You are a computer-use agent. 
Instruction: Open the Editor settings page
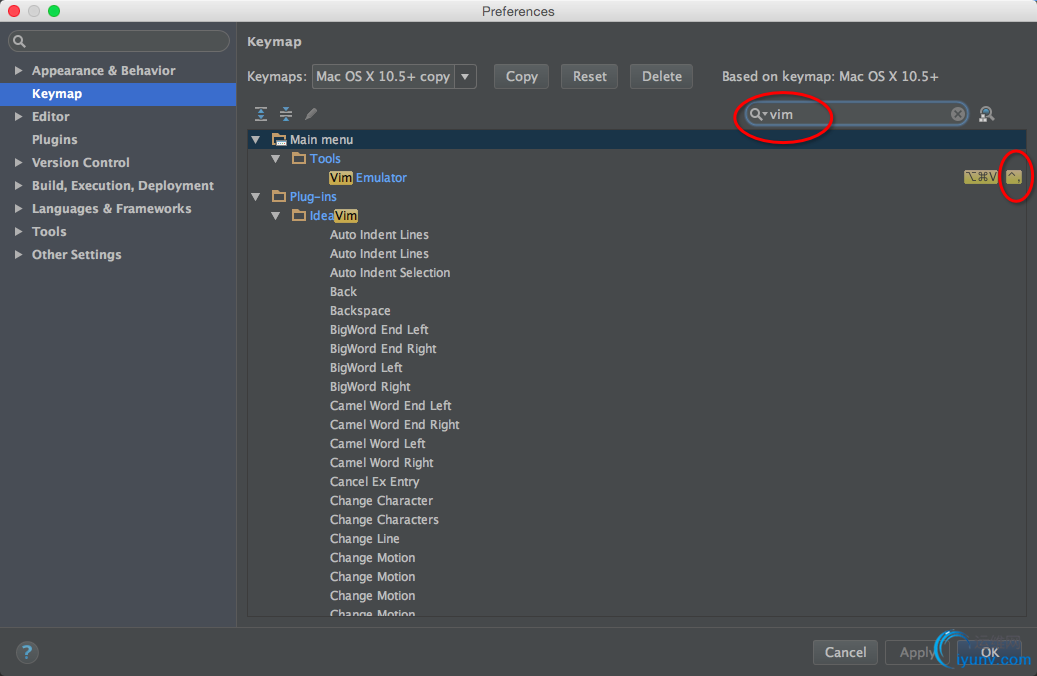[x=51, y=116]
